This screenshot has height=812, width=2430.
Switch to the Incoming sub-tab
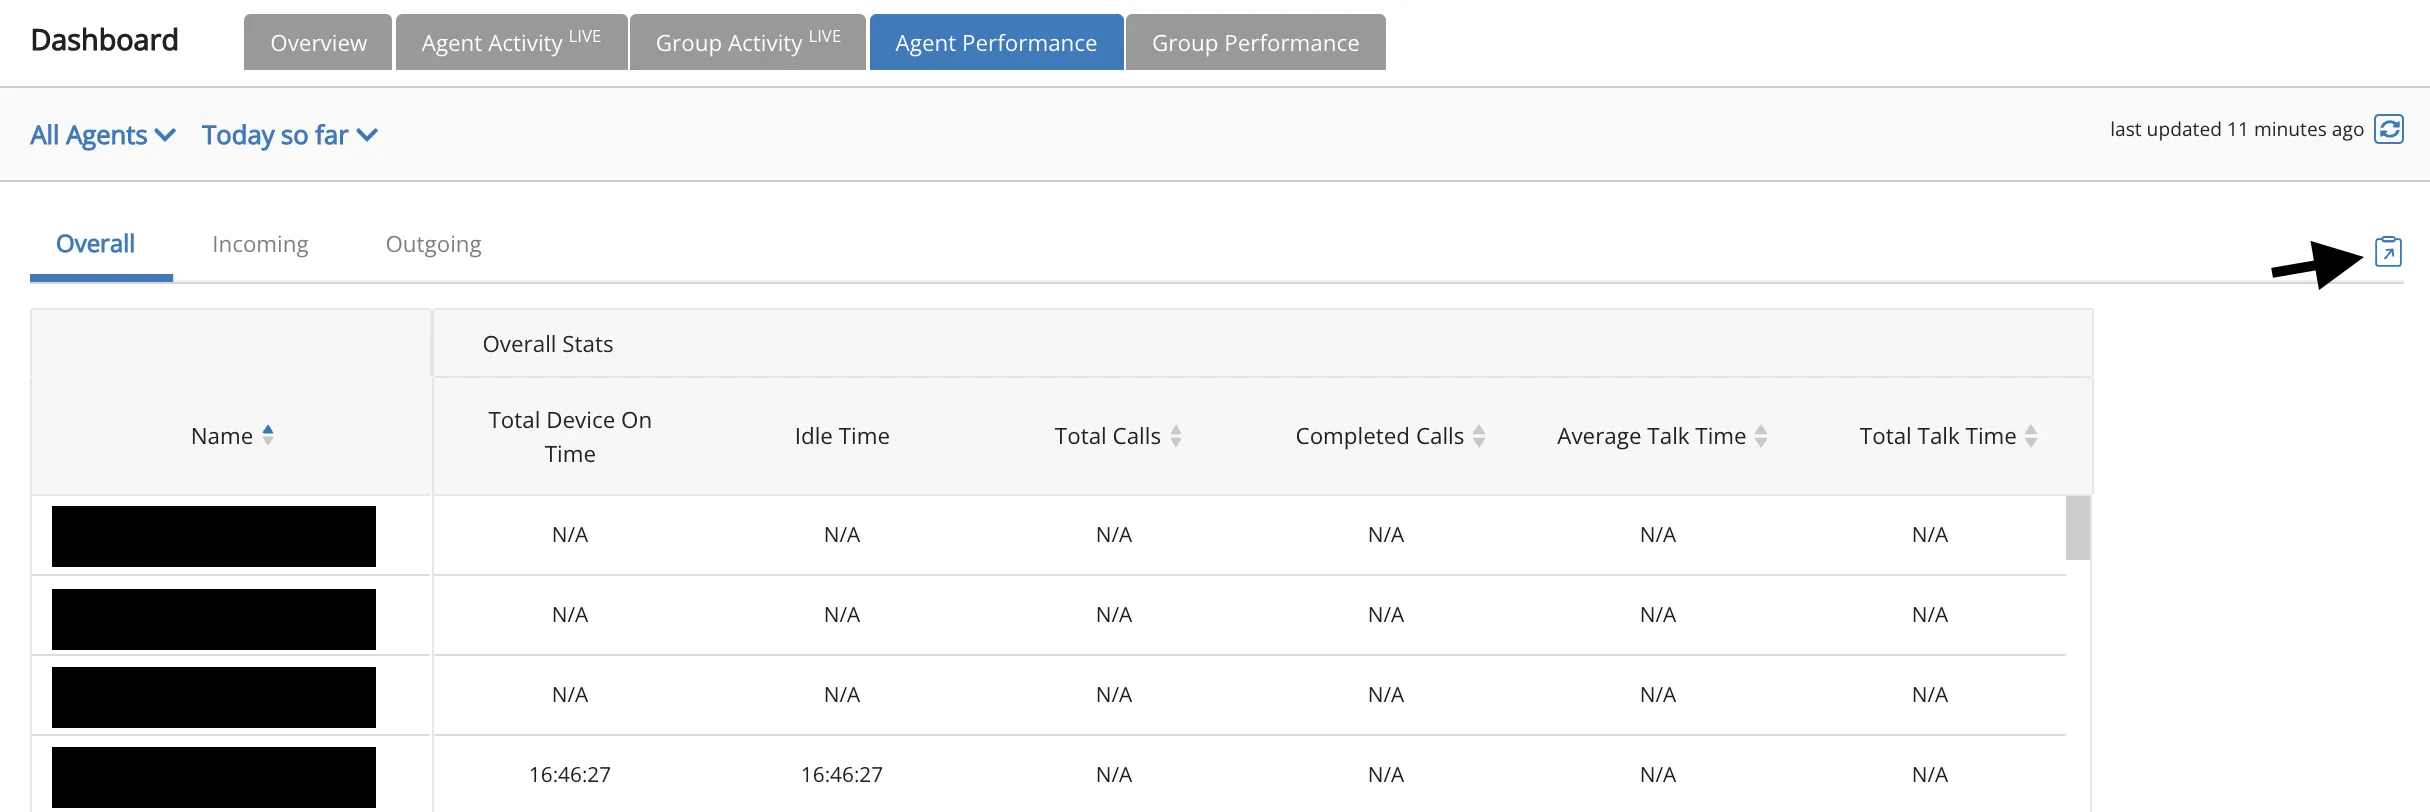coord(260,244)
